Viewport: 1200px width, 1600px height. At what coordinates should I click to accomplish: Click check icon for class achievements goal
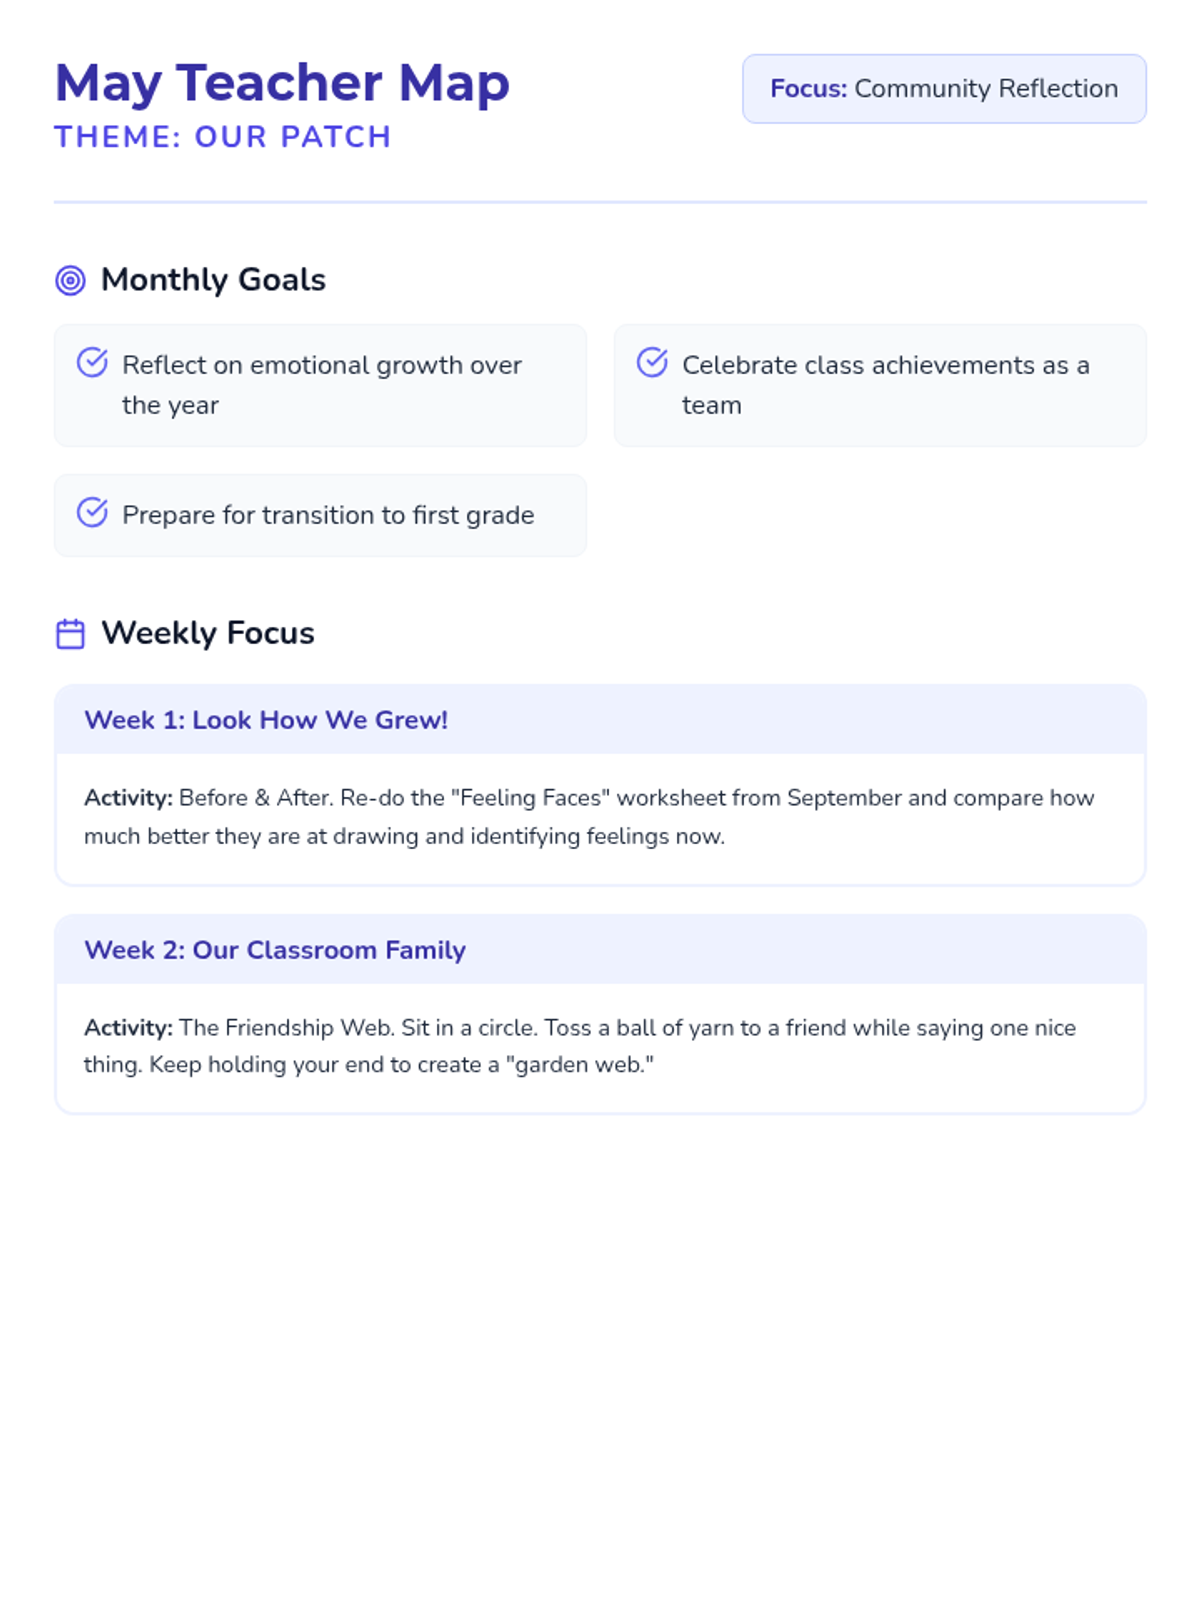(x=652, y=362)
